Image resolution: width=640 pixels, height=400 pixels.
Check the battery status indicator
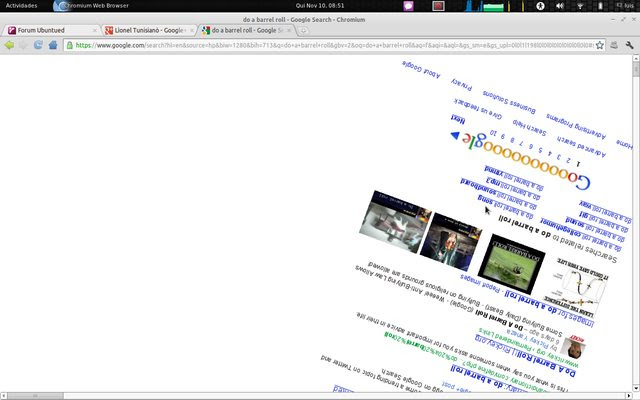pyautogui.click(x=600, y=6)
